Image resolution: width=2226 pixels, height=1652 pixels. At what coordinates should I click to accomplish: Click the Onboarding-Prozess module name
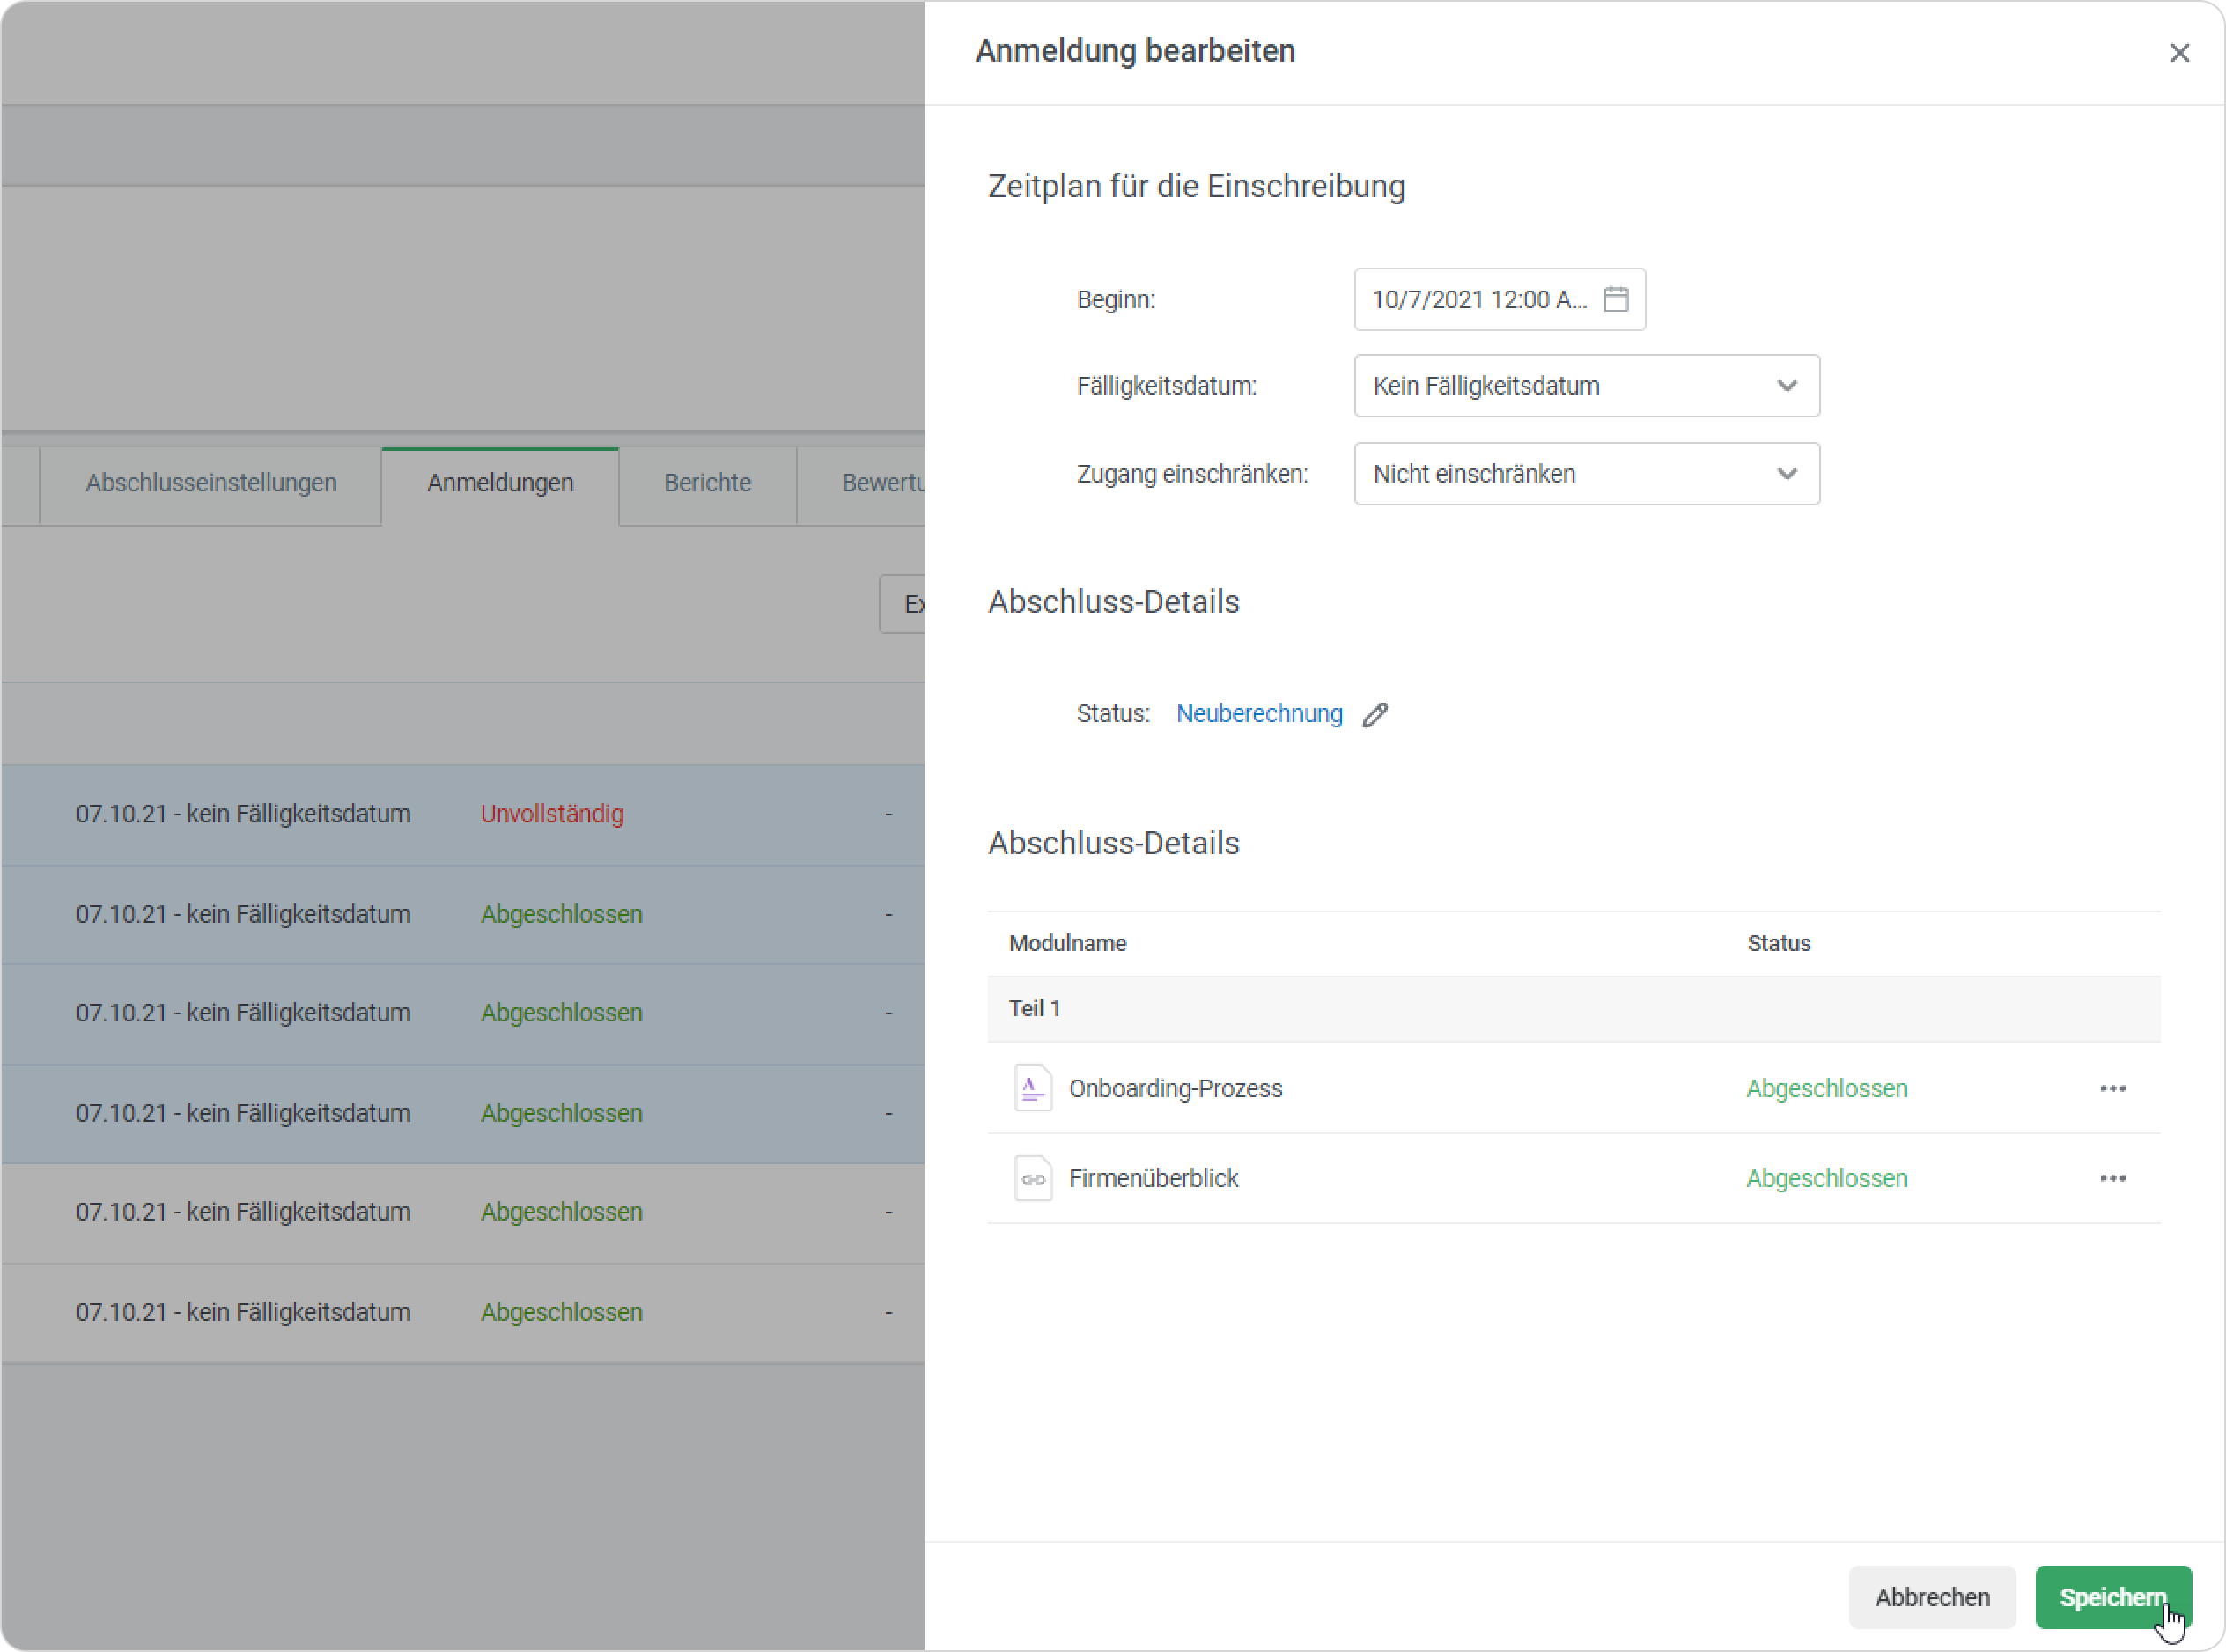pyautogui.click(x=1175, y=1088)
